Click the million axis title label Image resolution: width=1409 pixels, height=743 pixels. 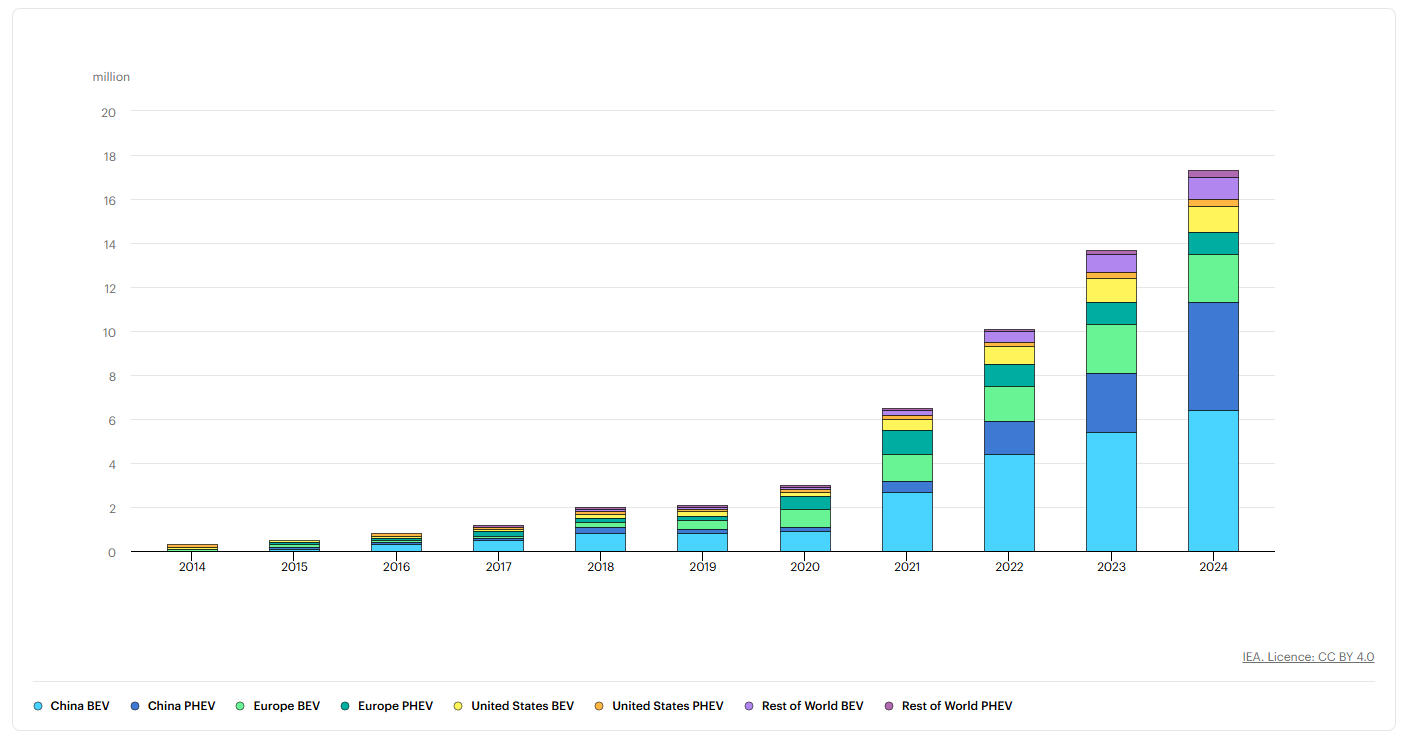click(110, 76)
